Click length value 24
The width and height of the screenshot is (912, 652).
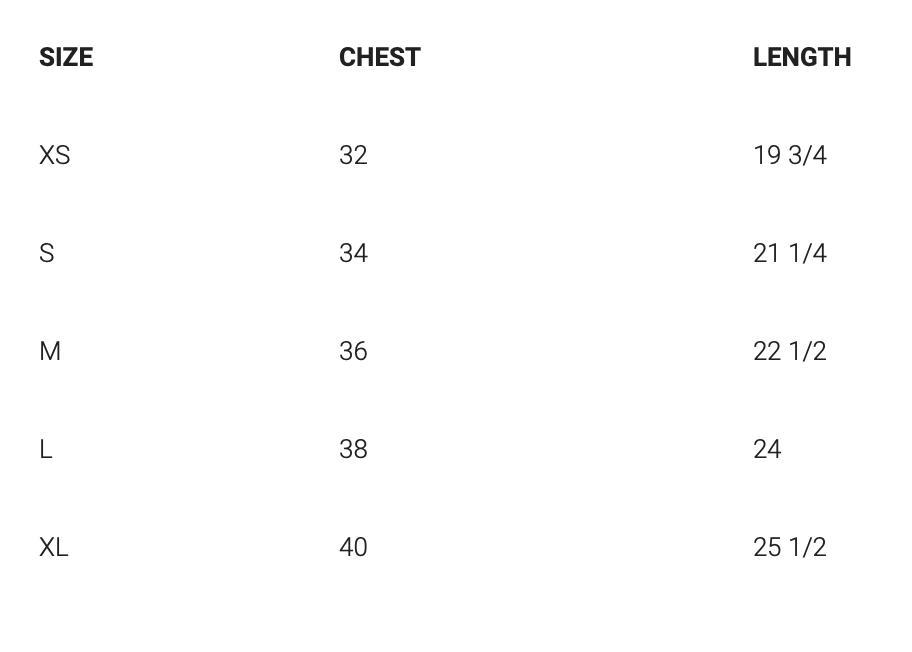pos(767,450)
